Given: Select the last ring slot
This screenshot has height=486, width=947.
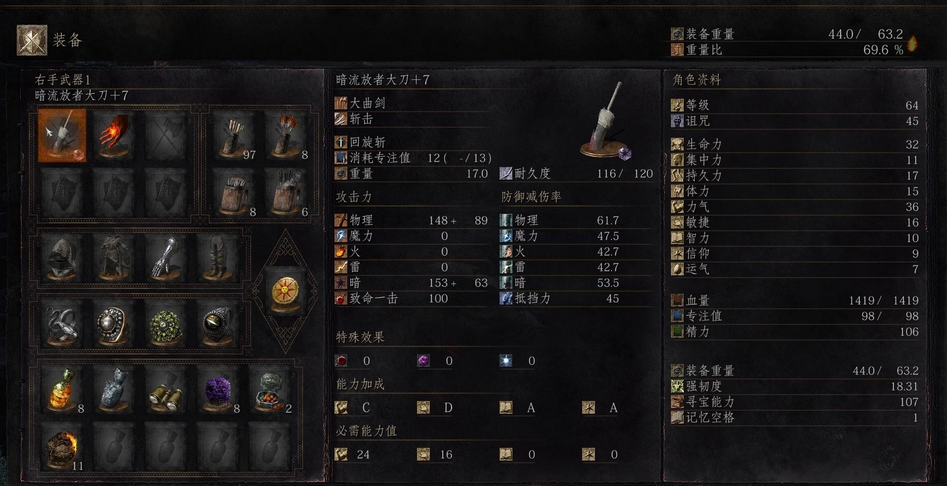Looking at the screenshot, I should point(217,323).
